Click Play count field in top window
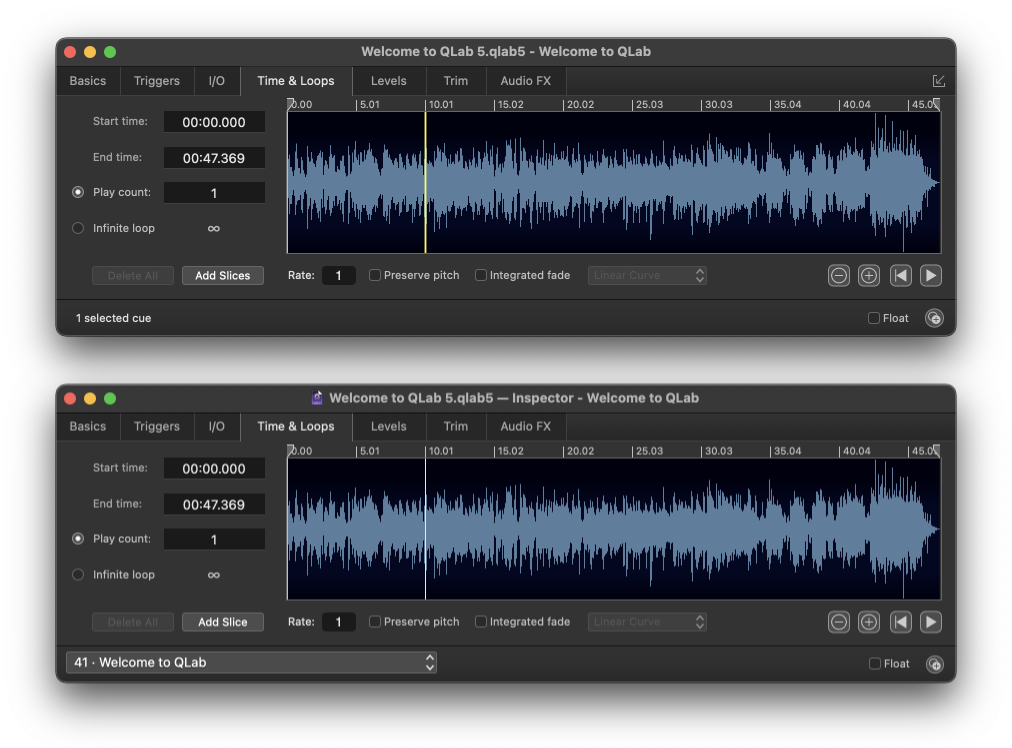The height and width of the screenshot is (748, 1012). click(214, 193)
